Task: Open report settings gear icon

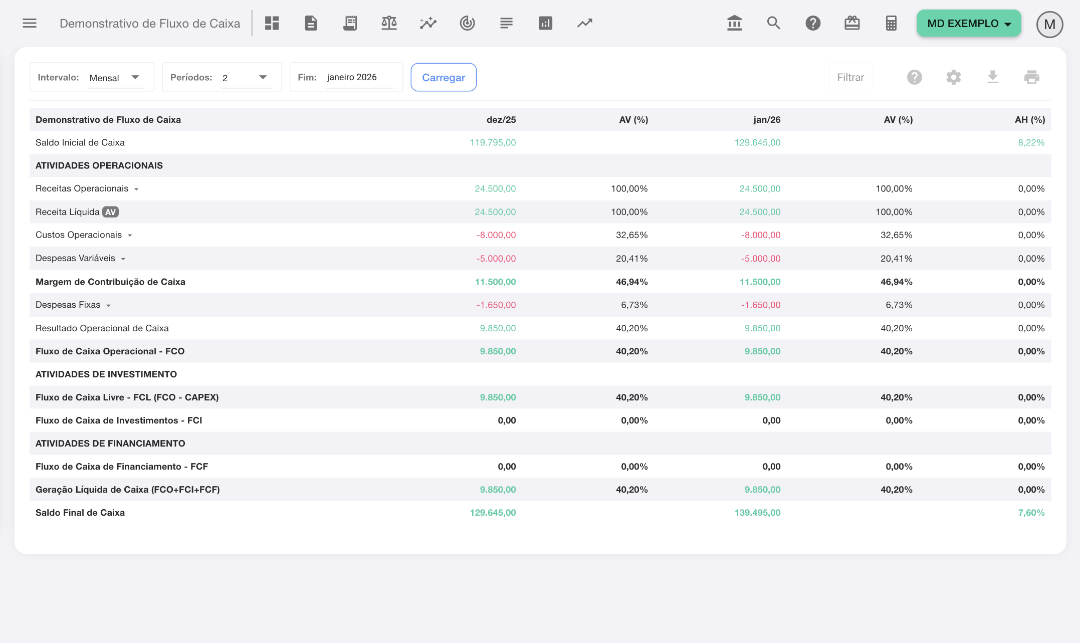Action: click(954, 77)
